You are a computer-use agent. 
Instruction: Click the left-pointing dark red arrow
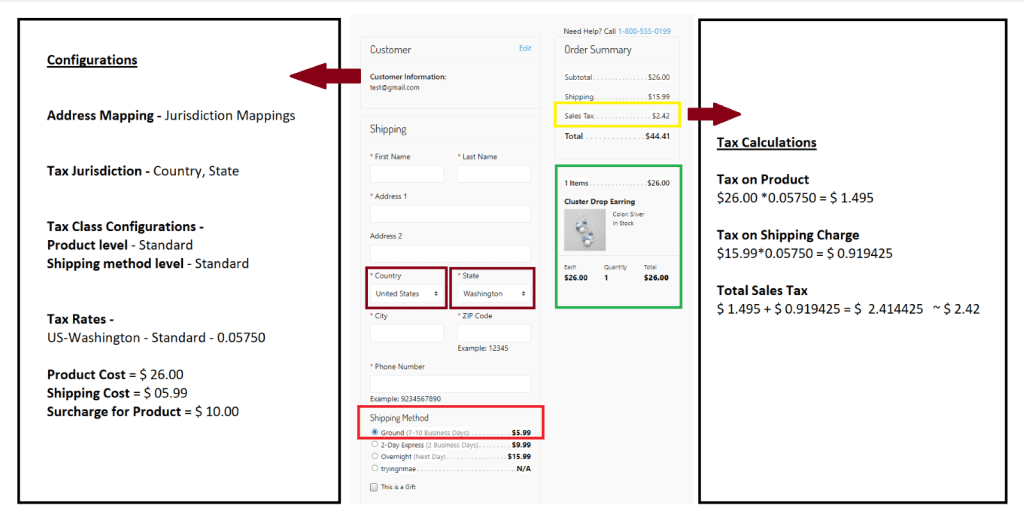point(322,76)
